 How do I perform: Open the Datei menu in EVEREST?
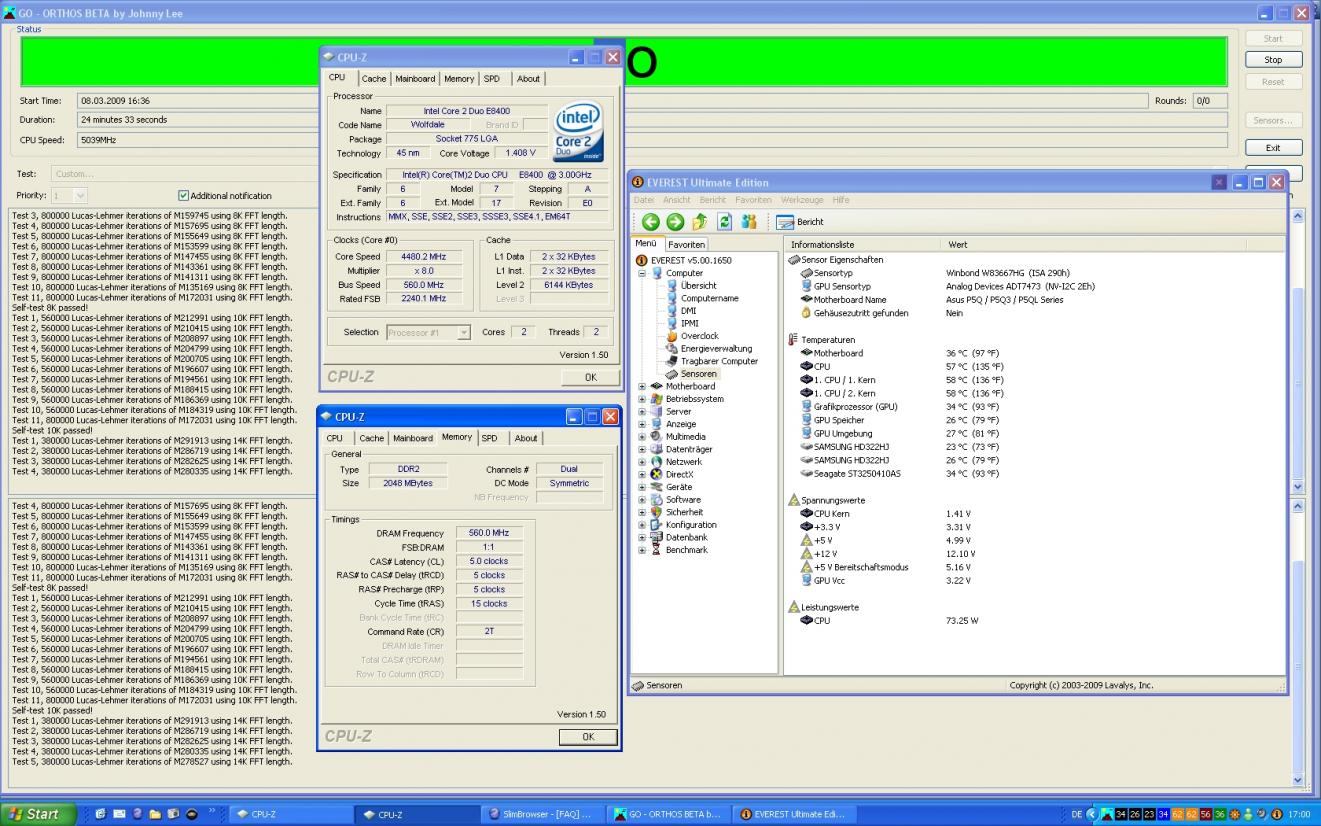point(643,200)
